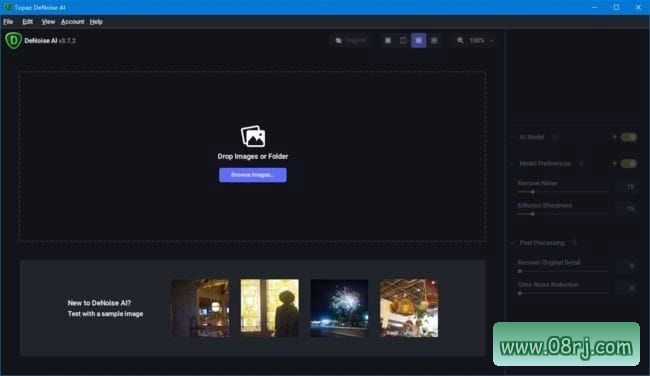Open the fireworks sample image
The width and height of the screenshot is (650, 376).
click(340, 308)
